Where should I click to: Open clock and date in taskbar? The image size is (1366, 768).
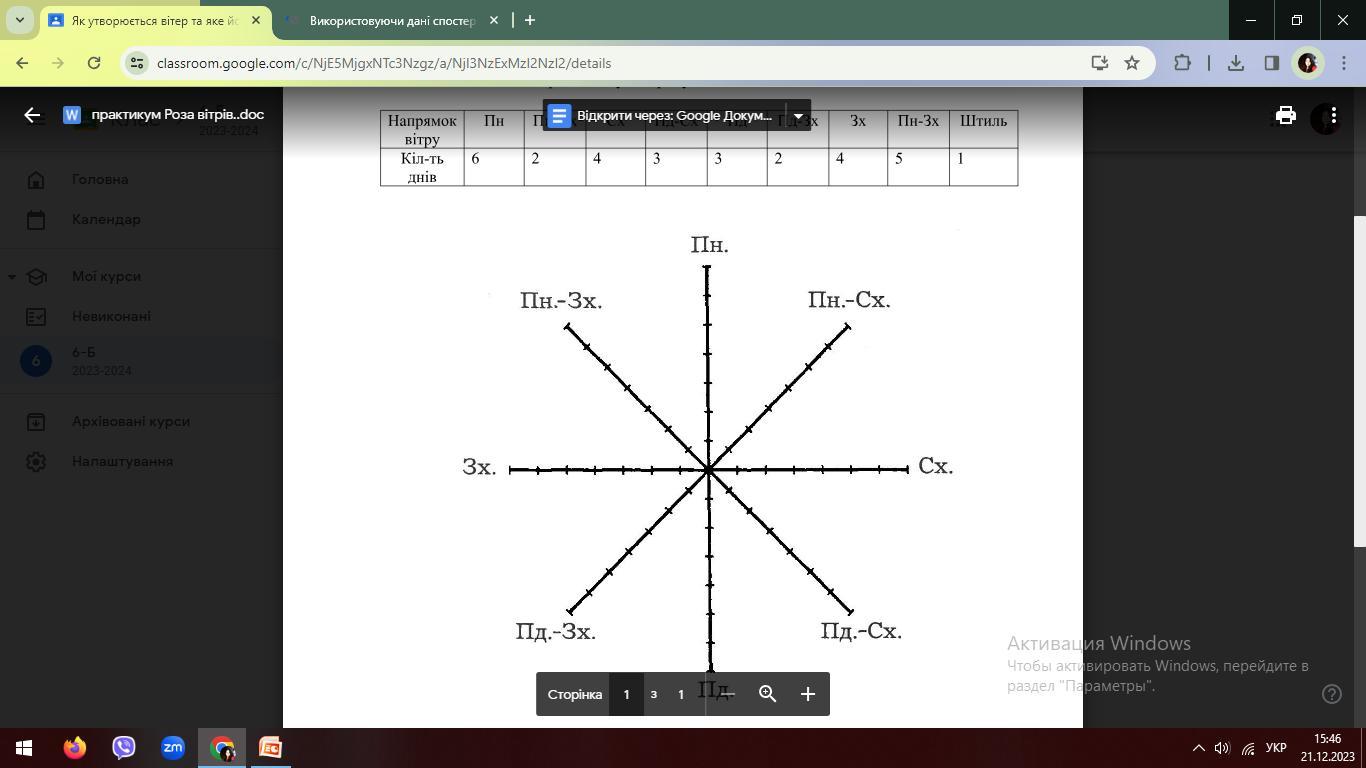click(x=1327, y=748)
